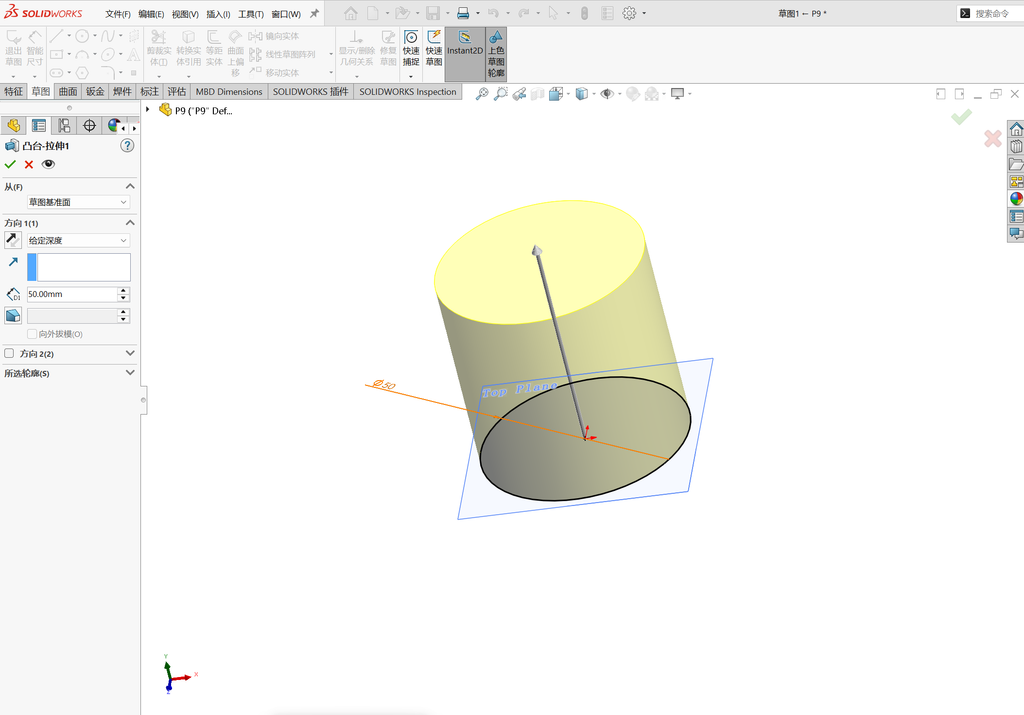Collapse the 方向 1(1) section
1024x715 pixels.
click(x=130, y=223)
